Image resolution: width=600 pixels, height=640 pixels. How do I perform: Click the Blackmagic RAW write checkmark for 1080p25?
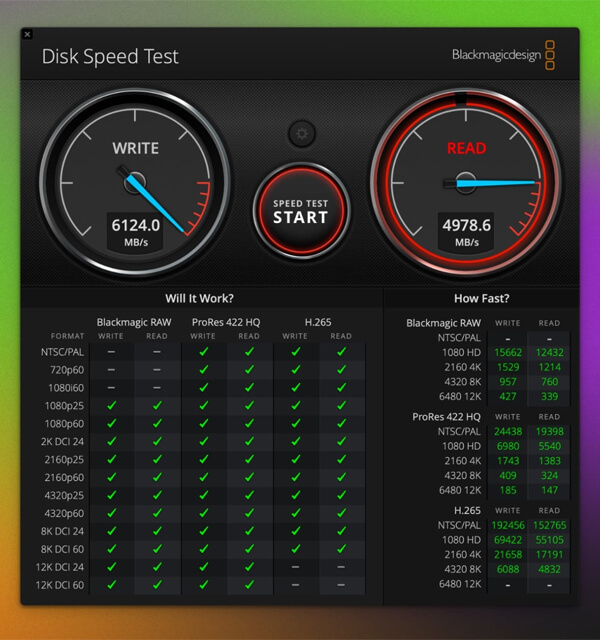(x=111, y=406)
